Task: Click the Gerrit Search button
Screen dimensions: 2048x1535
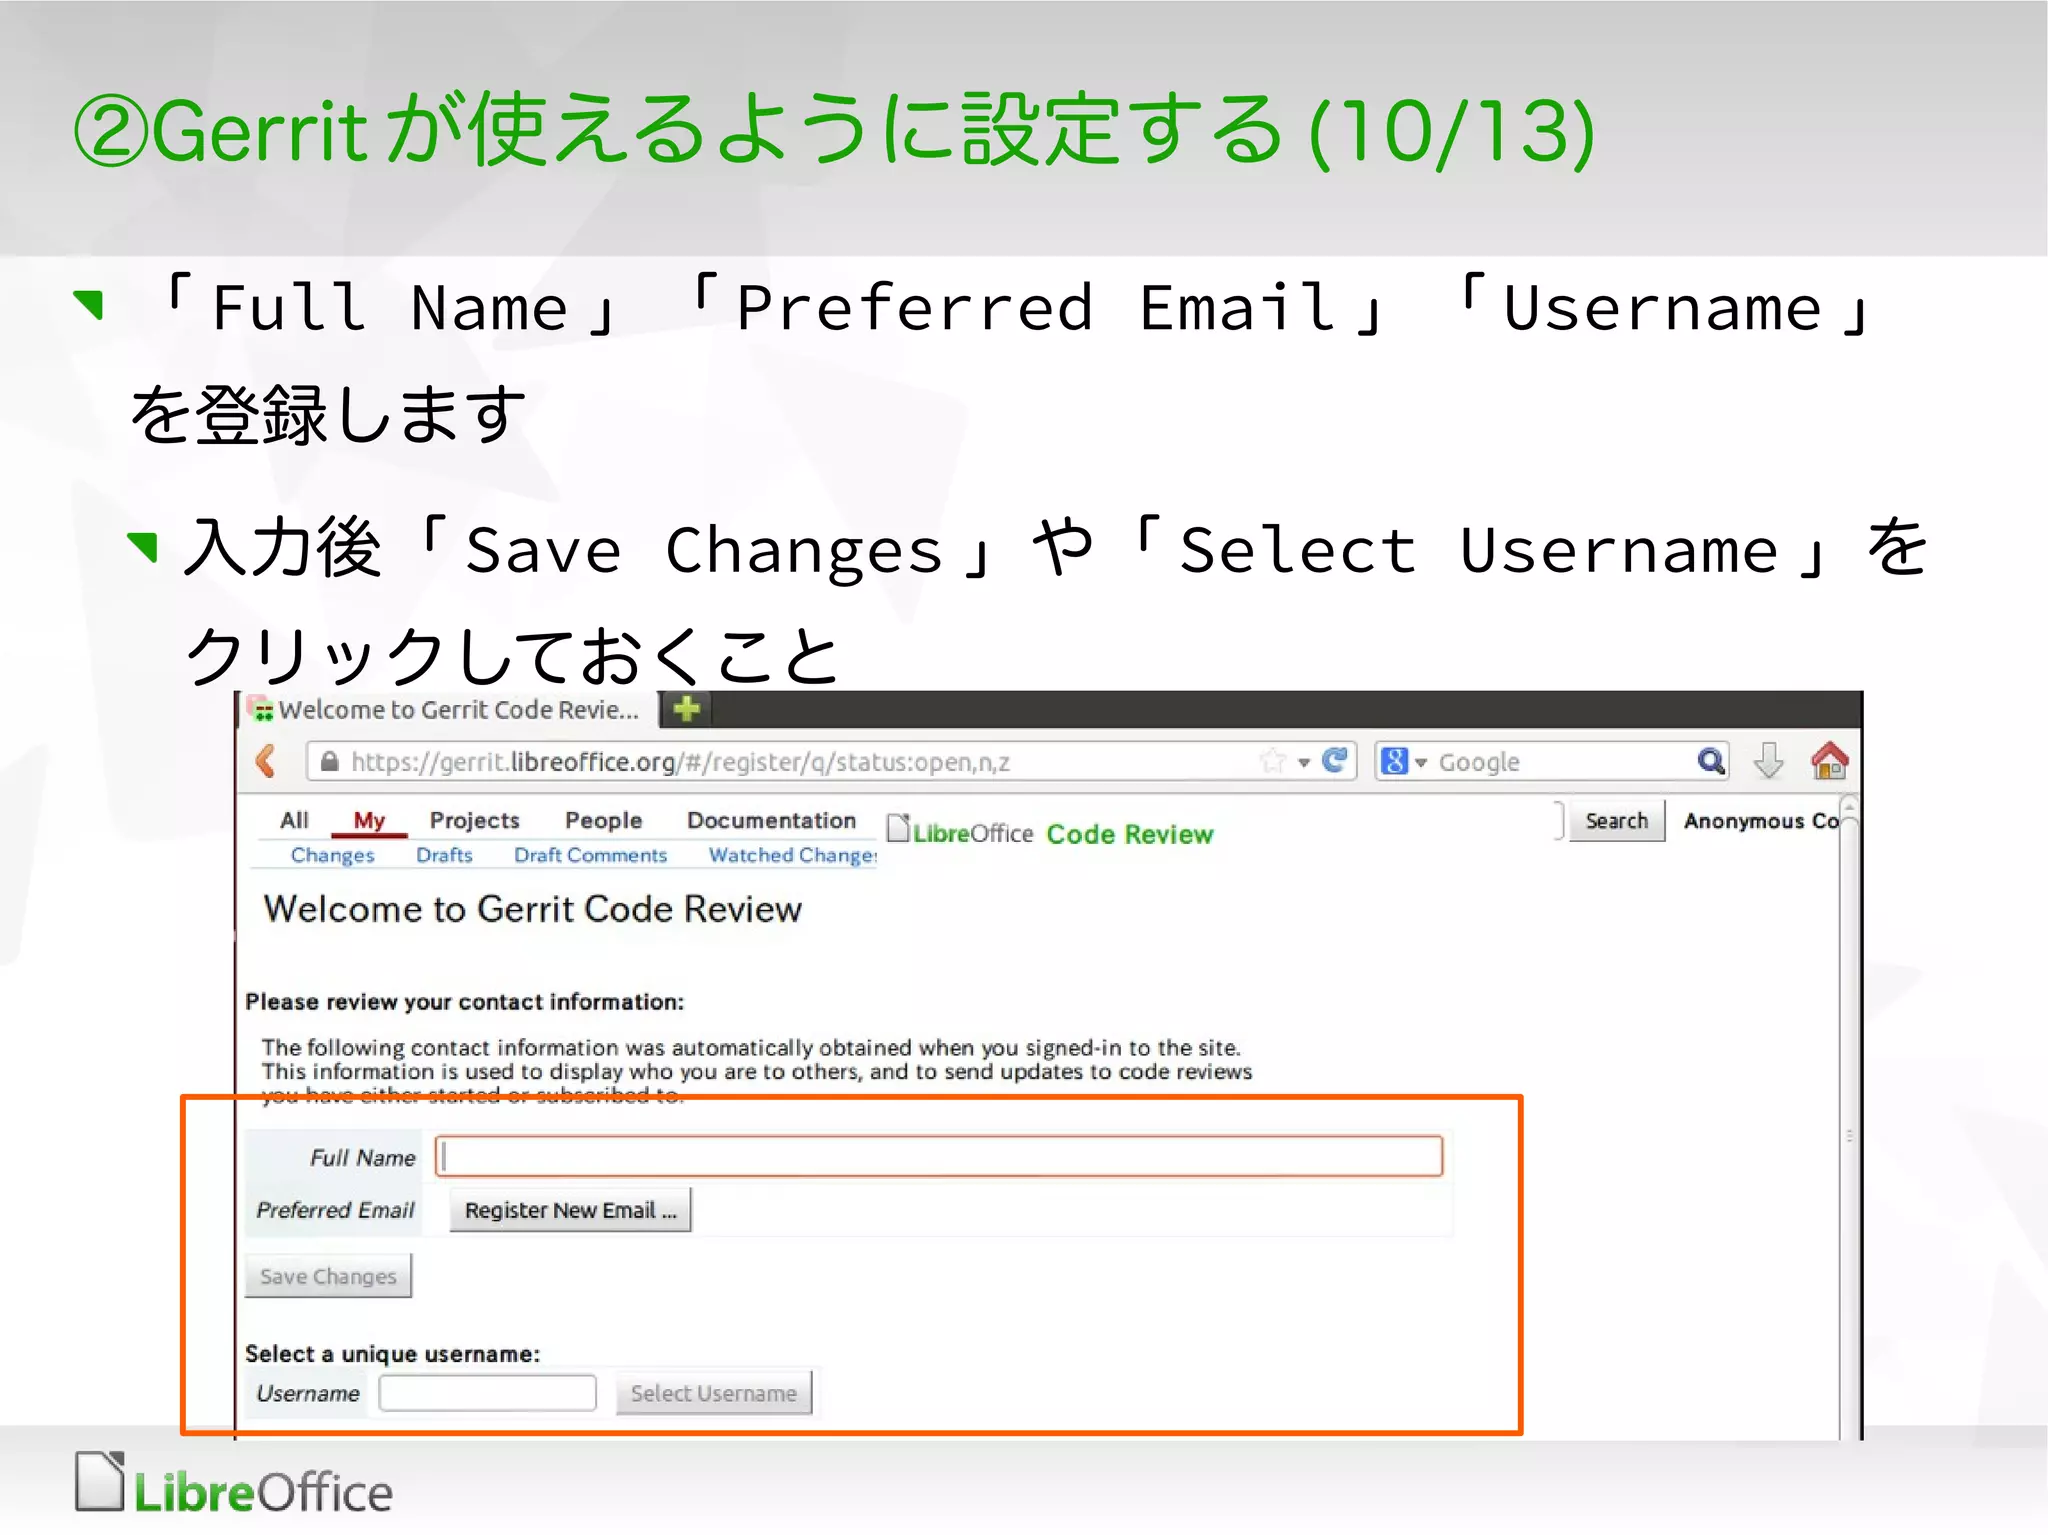Action: coord(1616,821)
